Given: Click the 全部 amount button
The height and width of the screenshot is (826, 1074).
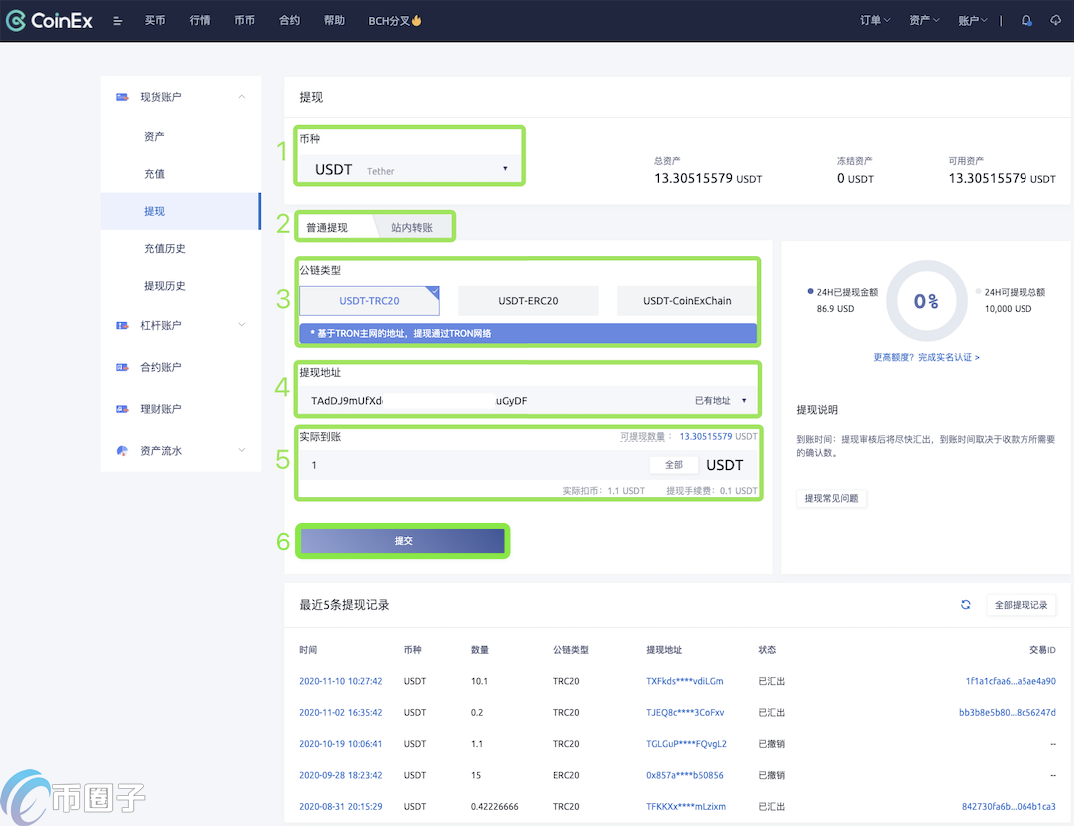Looking at the screenshot, I should coord(674,465).
